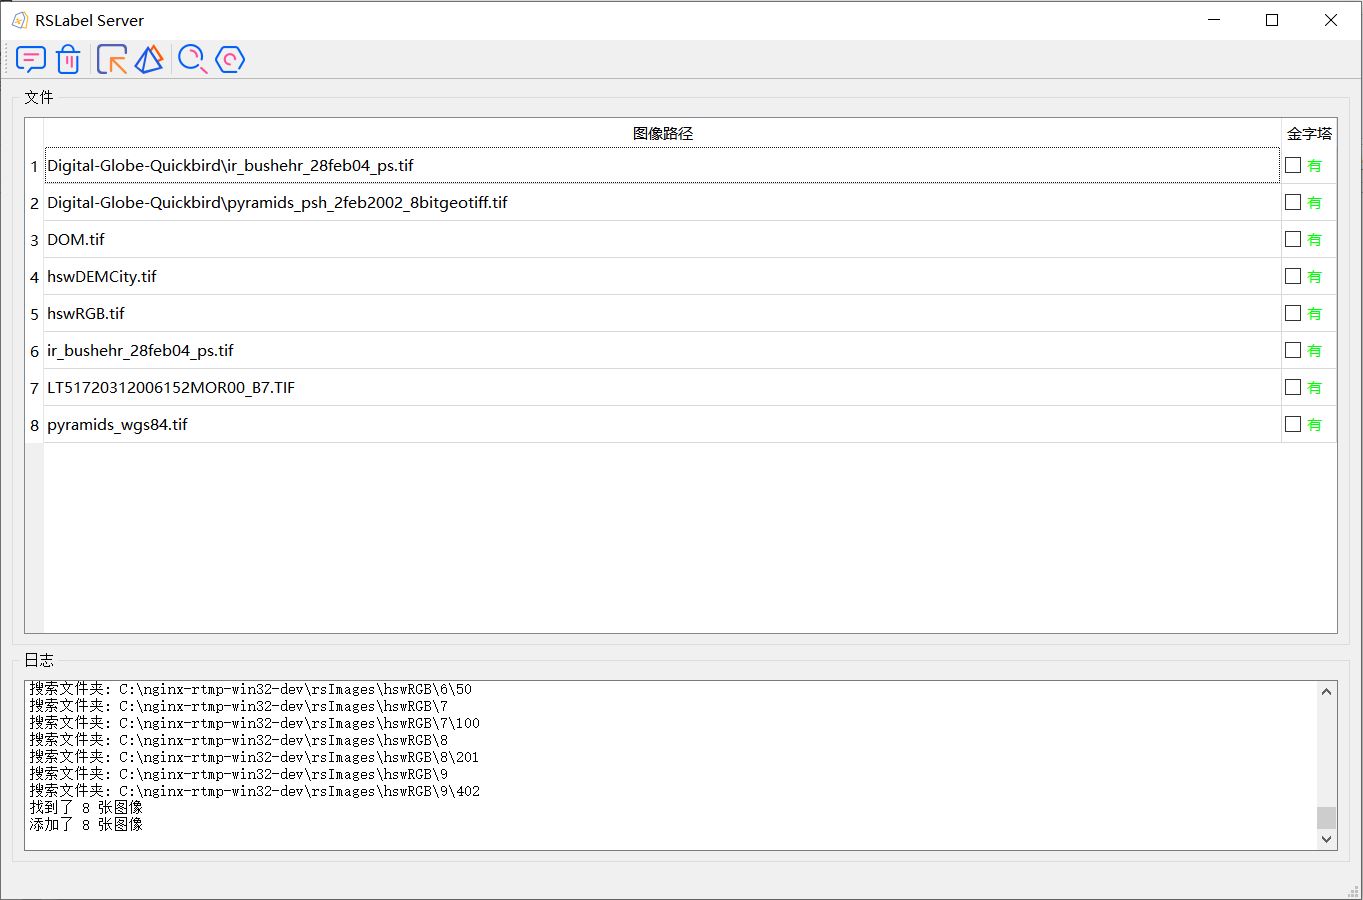Click the magnifier search icon
This screenshot has width=1363, height=900.
pyautogui.click(x=192, y=60)
